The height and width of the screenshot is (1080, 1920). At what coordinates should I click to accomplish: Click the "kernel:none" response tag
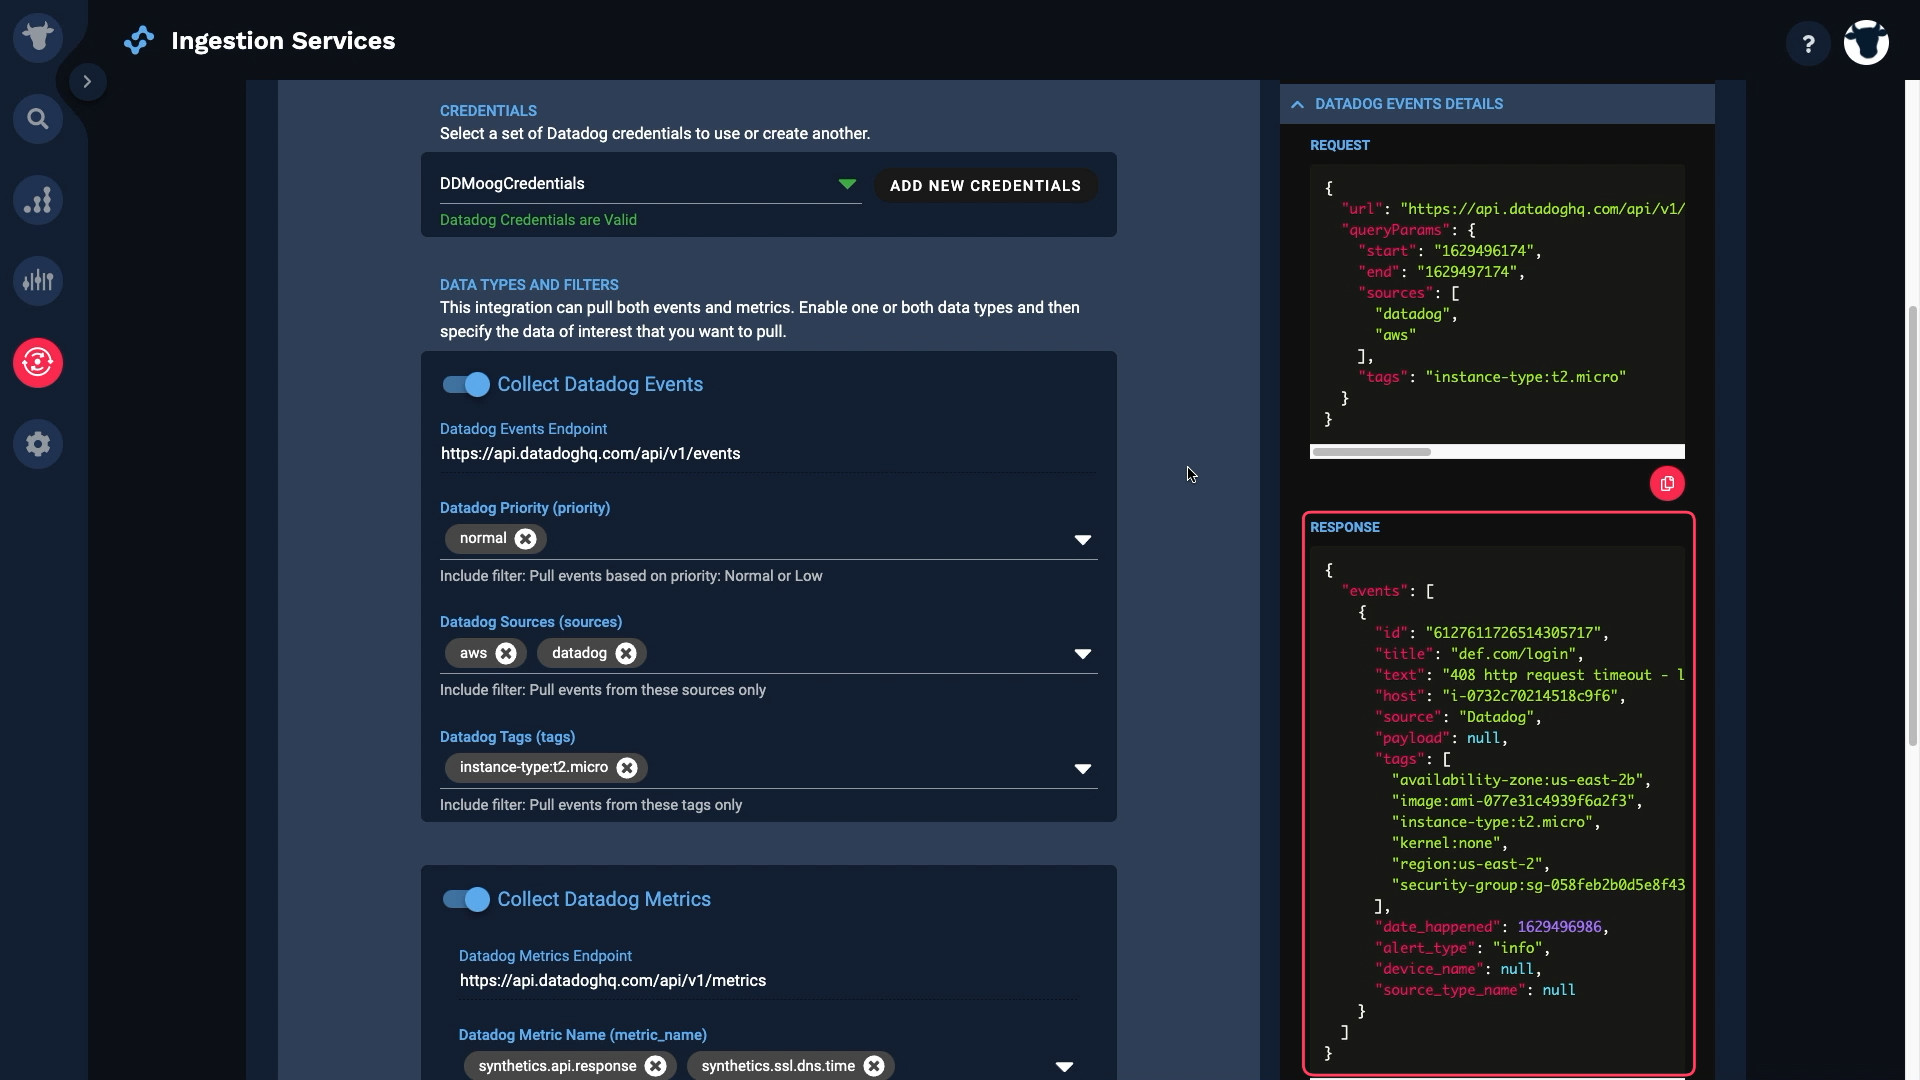[x=1446, y=843]
